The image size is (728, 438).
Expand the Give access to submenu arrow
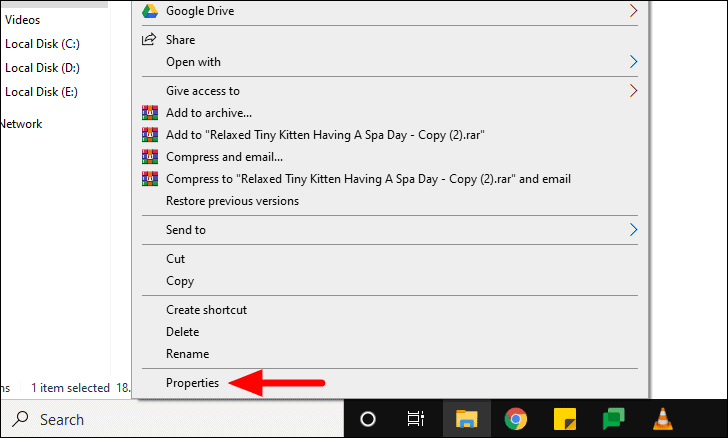pos(633,91)
